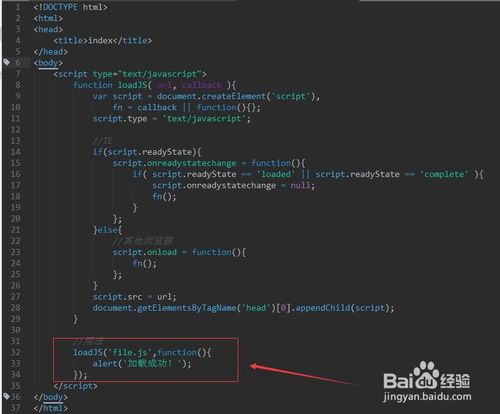Click the bookmark tag icon beside line 6
500x414 pixels.
pos(6,62)
